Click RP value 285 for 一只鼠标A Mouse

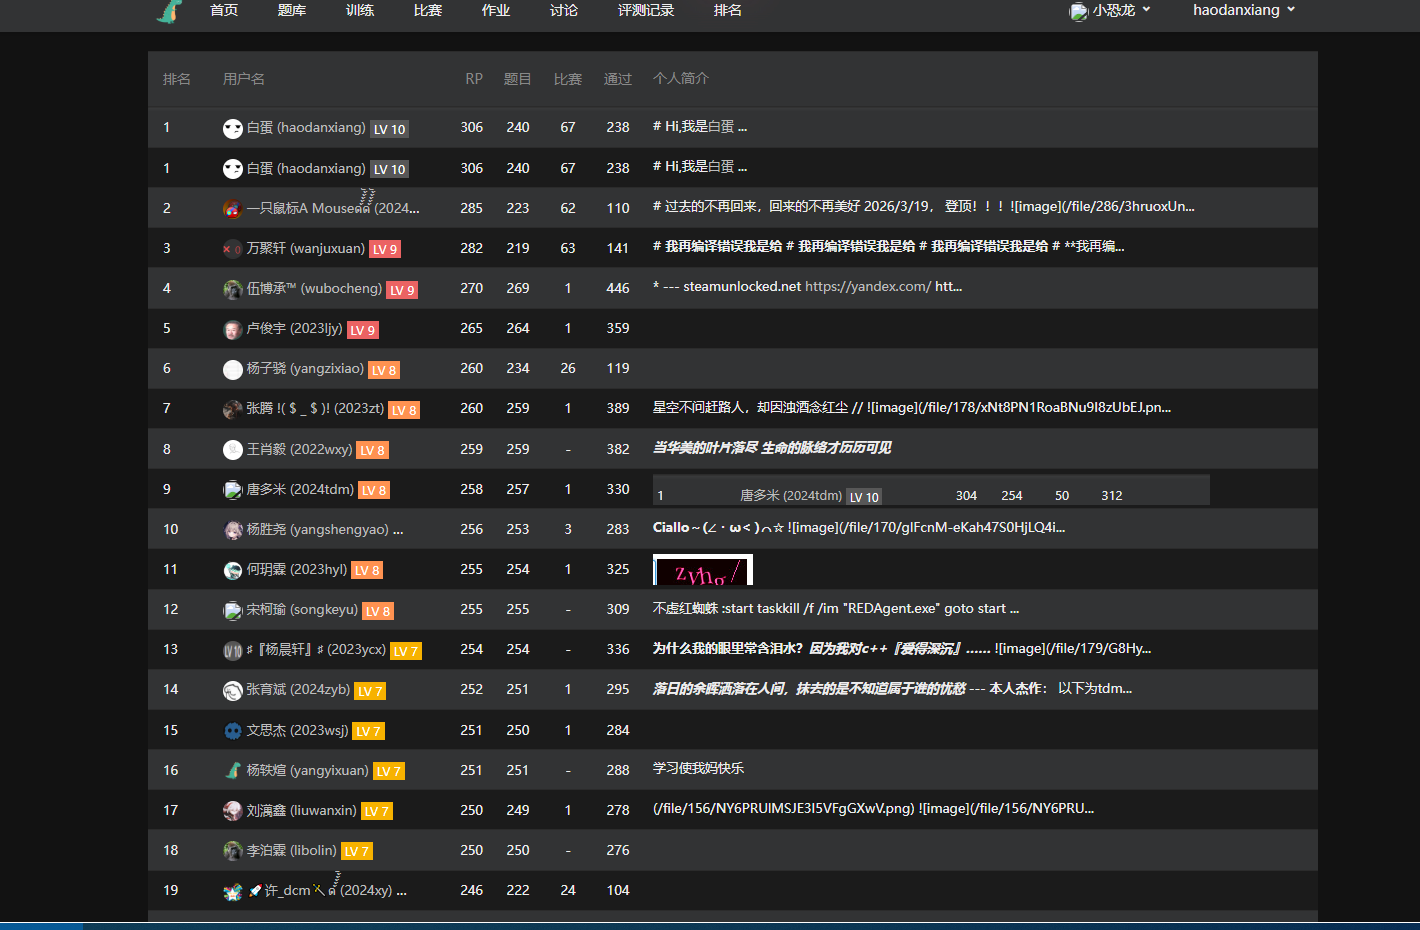[x=472, y=208]
